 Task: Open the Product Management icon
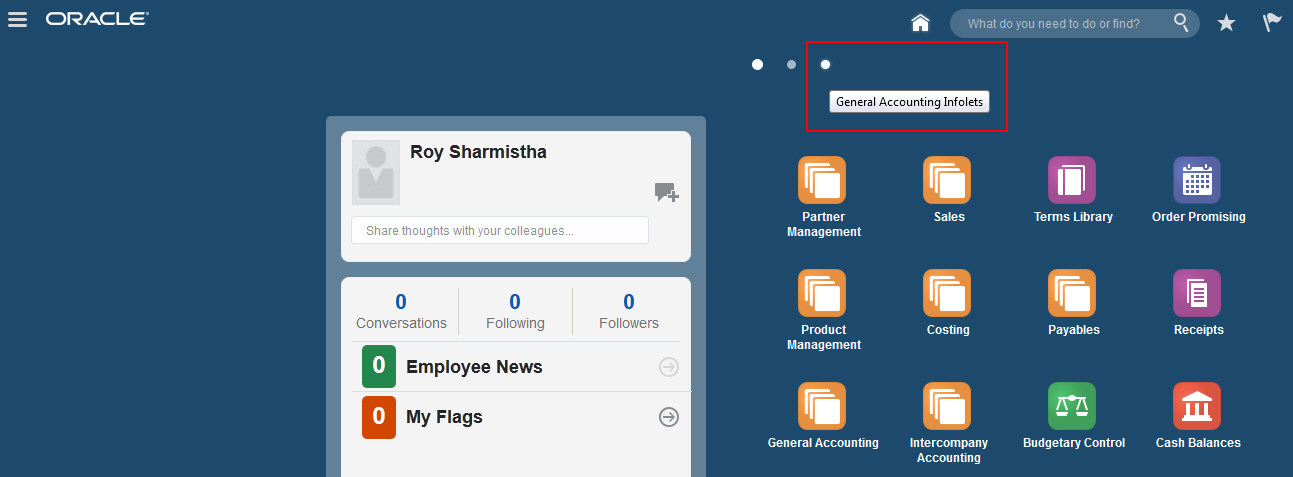coord(821,294)
